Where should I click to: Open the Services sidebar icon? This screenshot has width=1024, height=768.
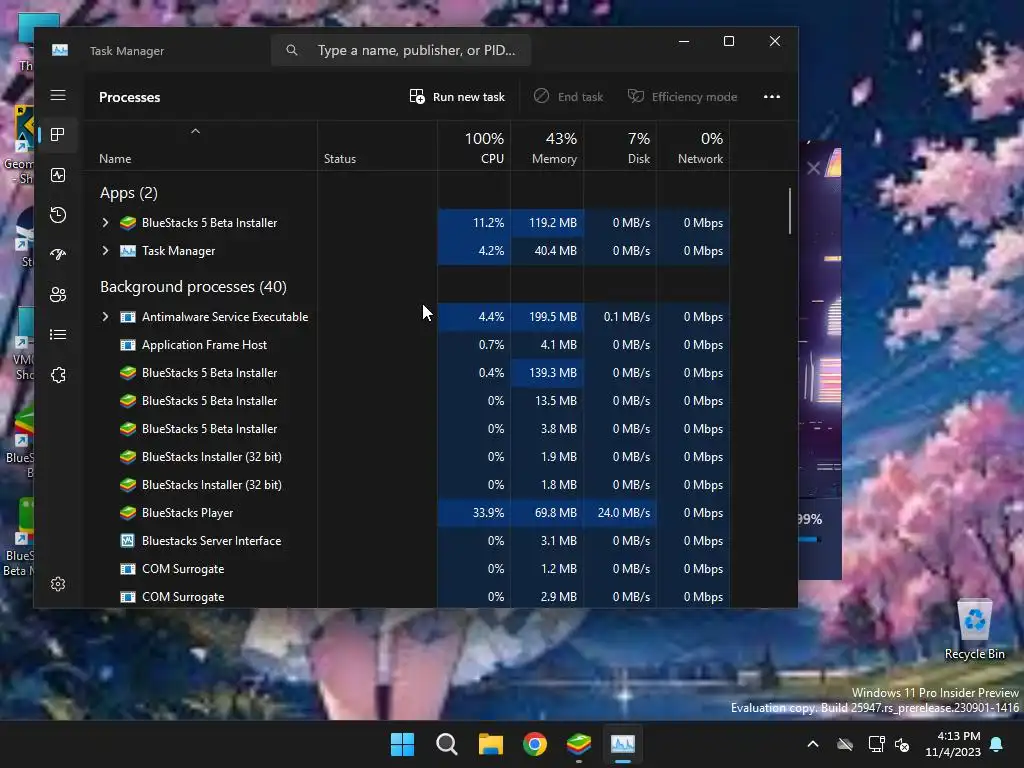point(58,375)
